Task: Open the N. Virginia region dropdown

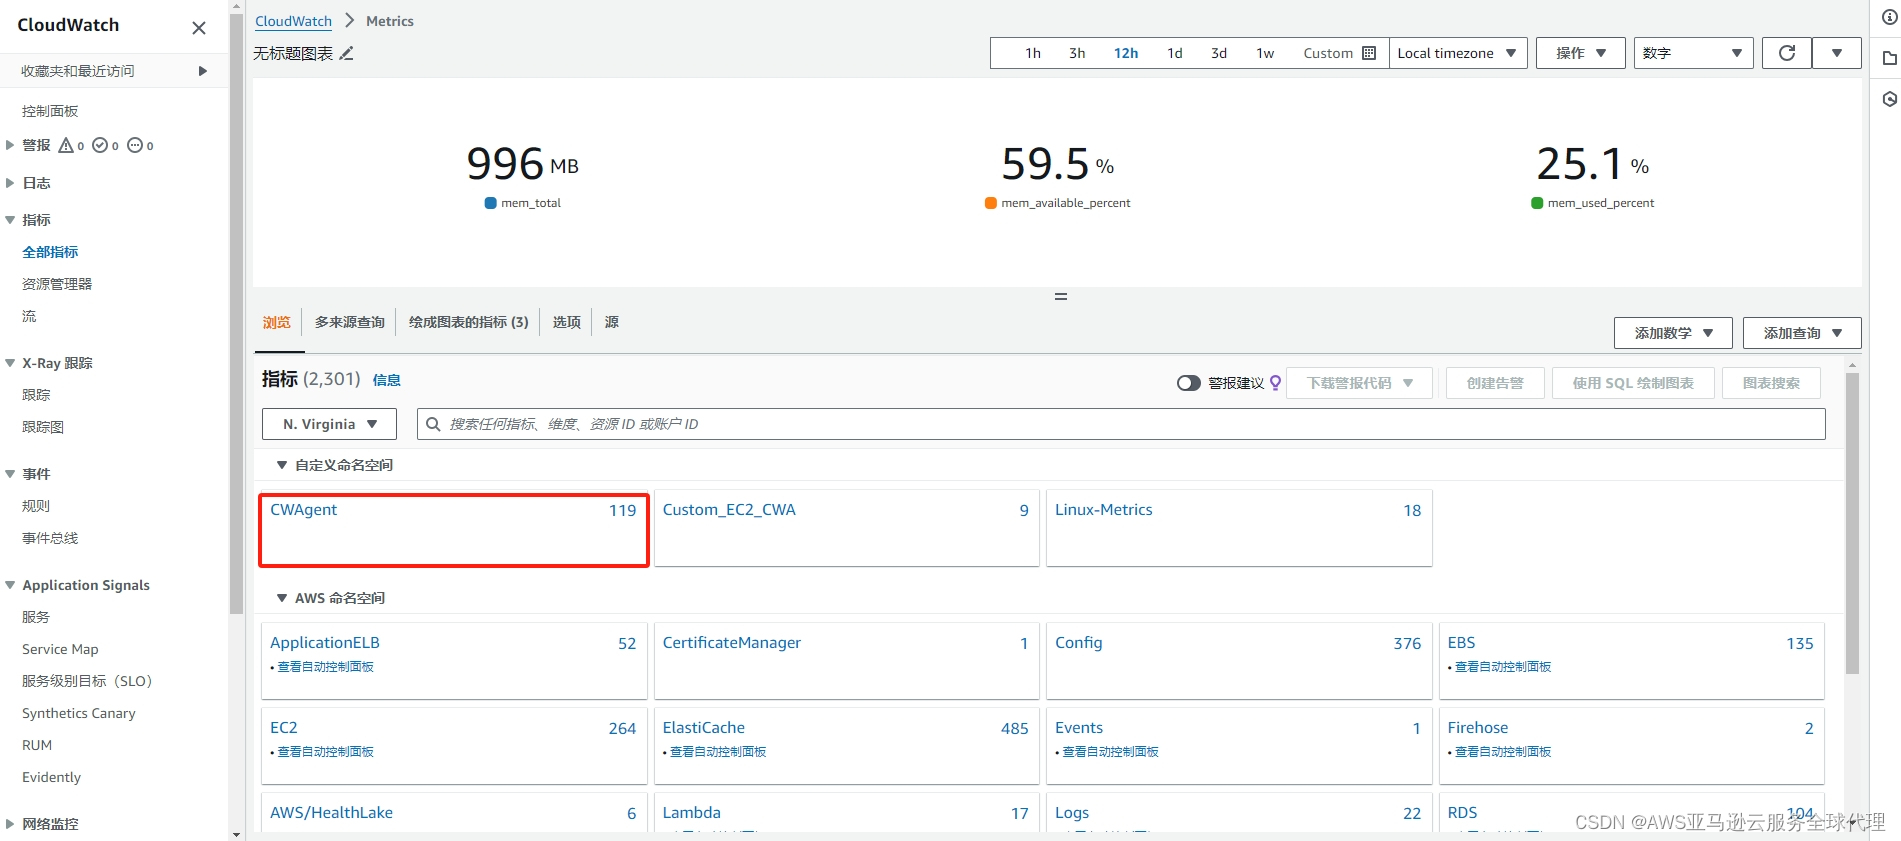Action: 329,424
